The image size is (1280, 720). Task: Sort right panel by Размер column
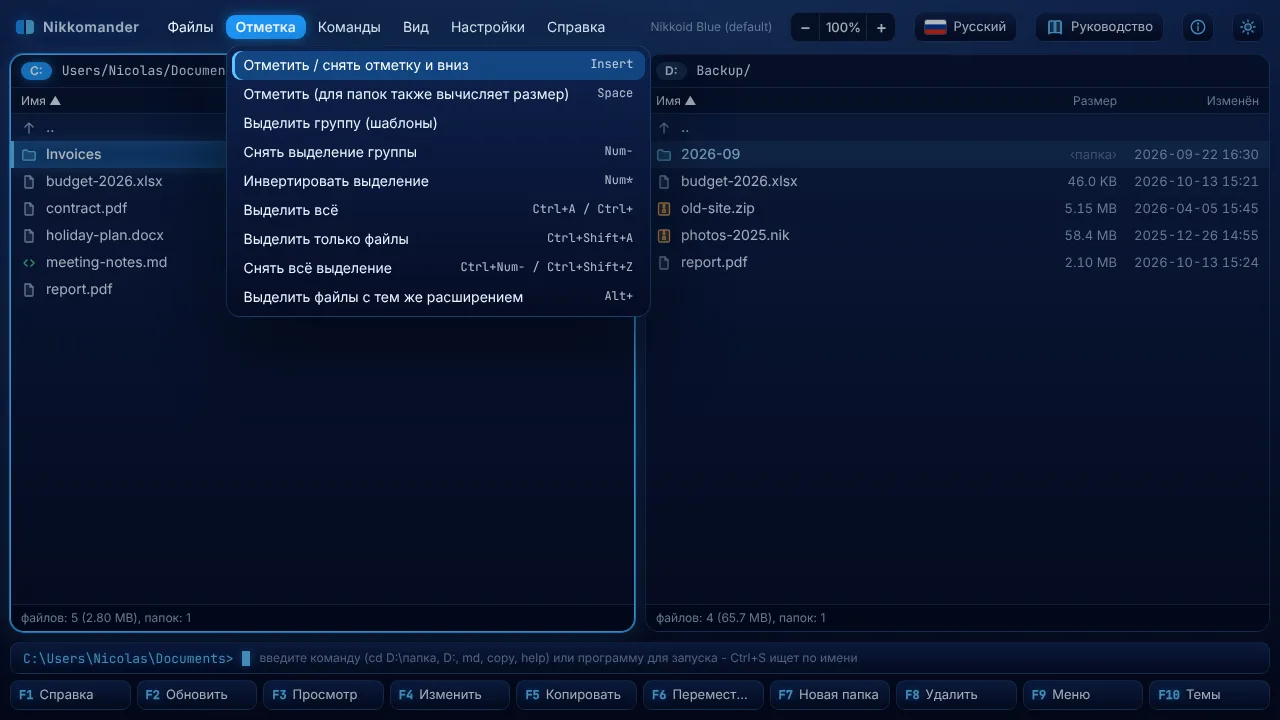click(x=1095, y=100)
